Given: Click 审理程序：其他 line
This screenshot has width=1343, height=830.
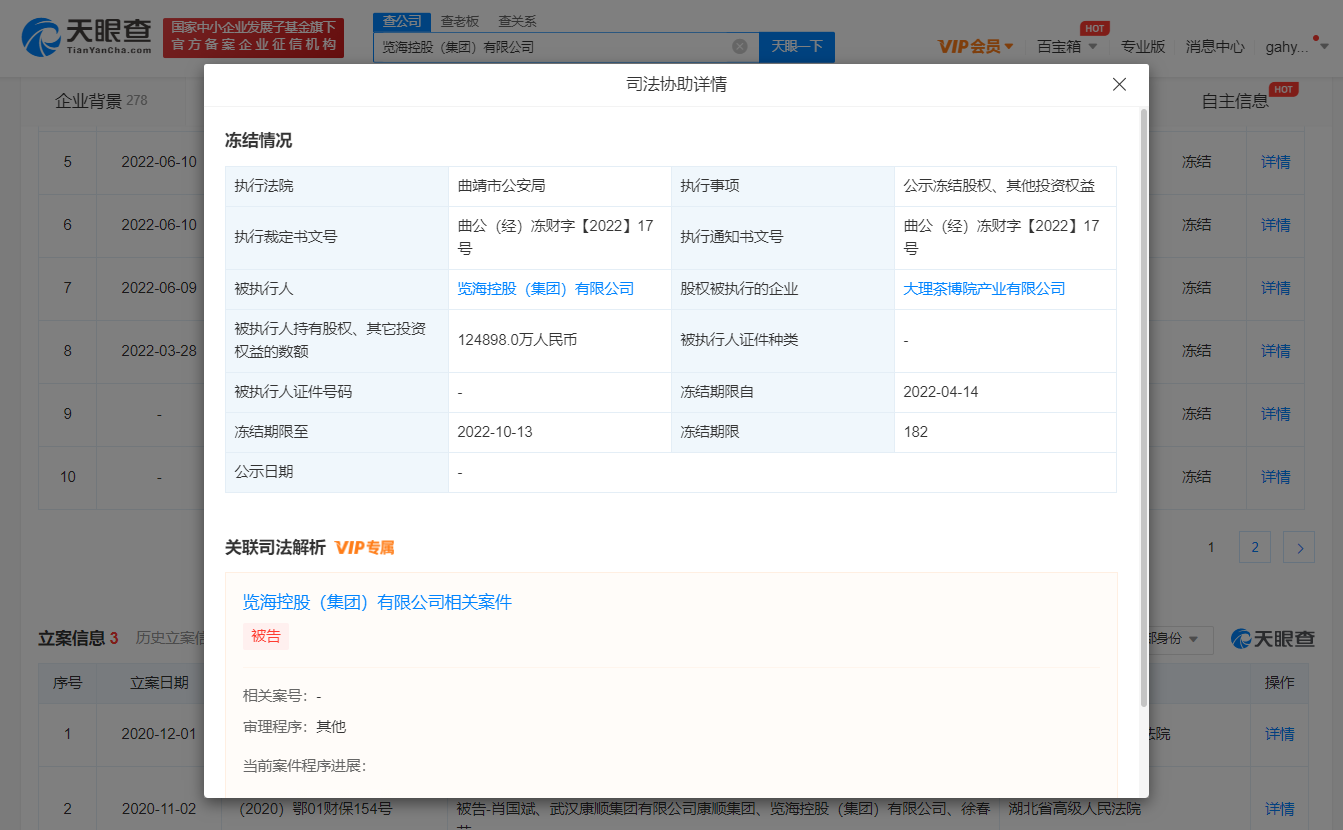Looking at the screenshot, I should (294, 727).
